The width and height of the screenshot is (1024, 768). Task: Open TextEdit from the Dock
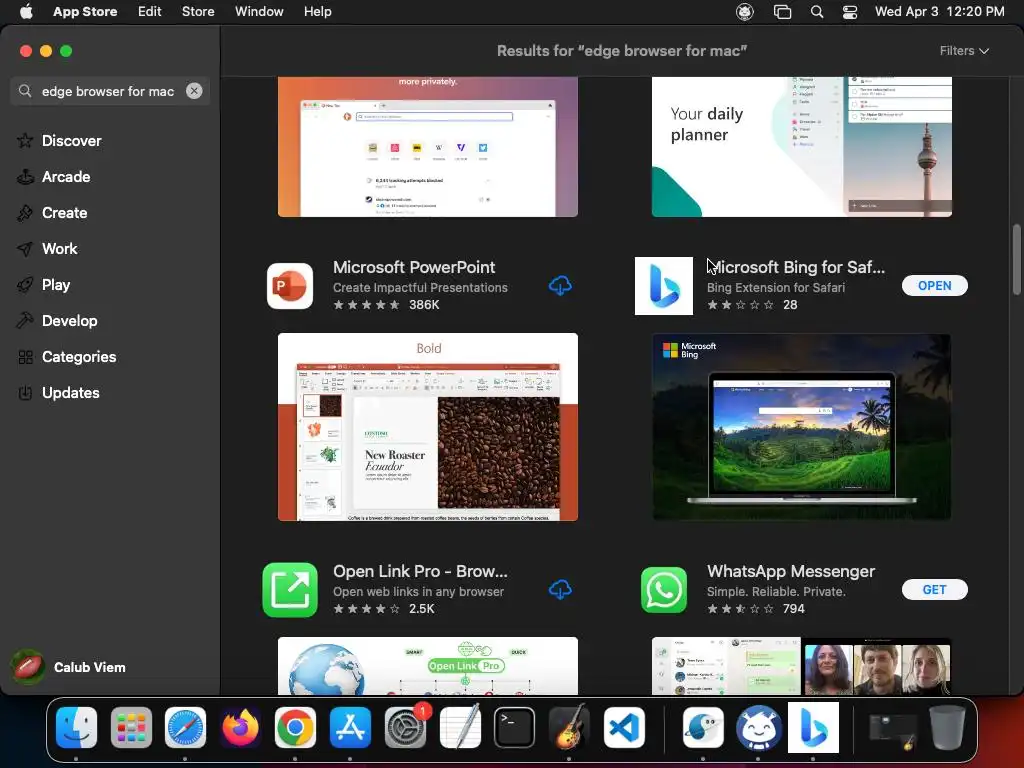pyautogui.click(x=460, y=726)
